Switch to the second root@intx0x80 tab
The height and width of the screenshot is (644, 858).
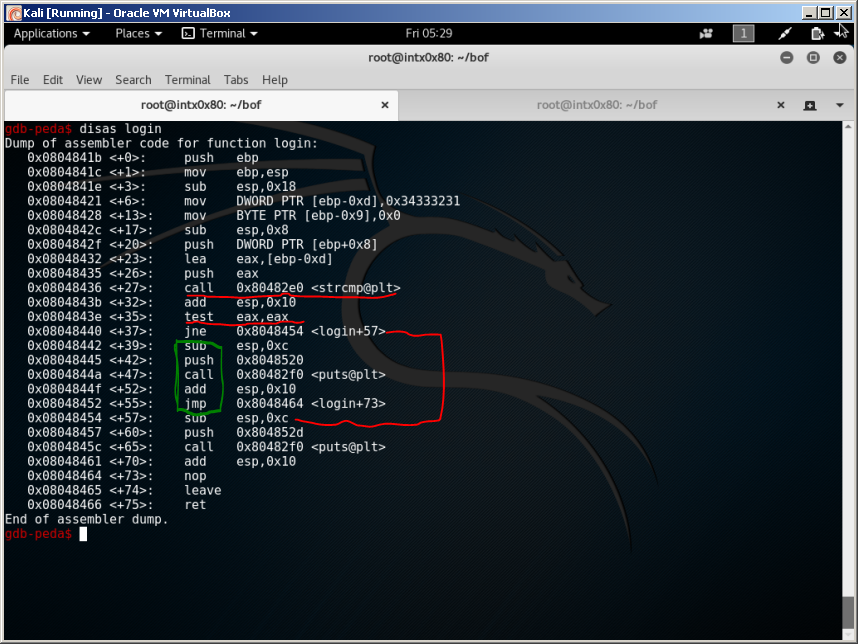click(596, 105)
